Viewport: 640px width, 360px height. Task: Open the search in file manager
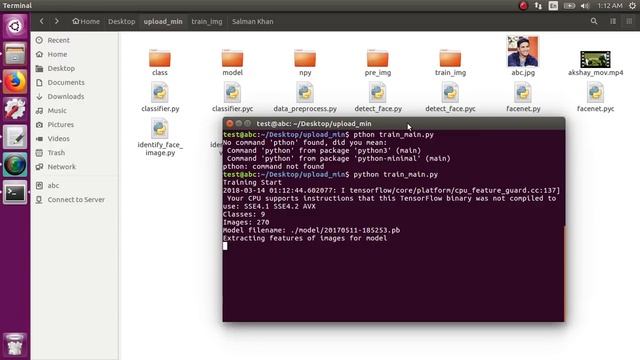click(594, 21)
